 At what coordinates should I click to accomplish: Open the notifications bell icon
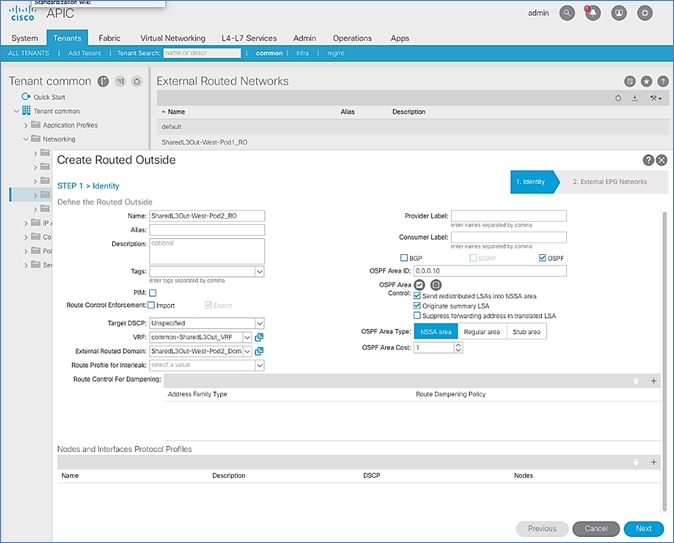click(593, 13)
